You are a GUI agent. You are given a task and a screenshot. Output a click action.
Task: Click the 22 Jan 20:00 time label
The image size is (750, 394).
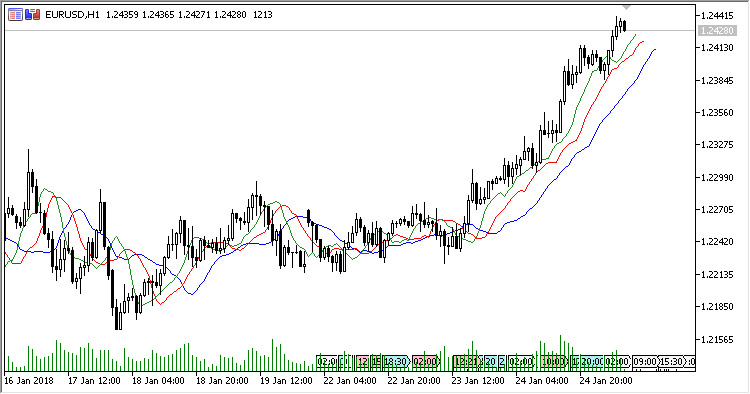pyautogui.click(x=414, y=381)
